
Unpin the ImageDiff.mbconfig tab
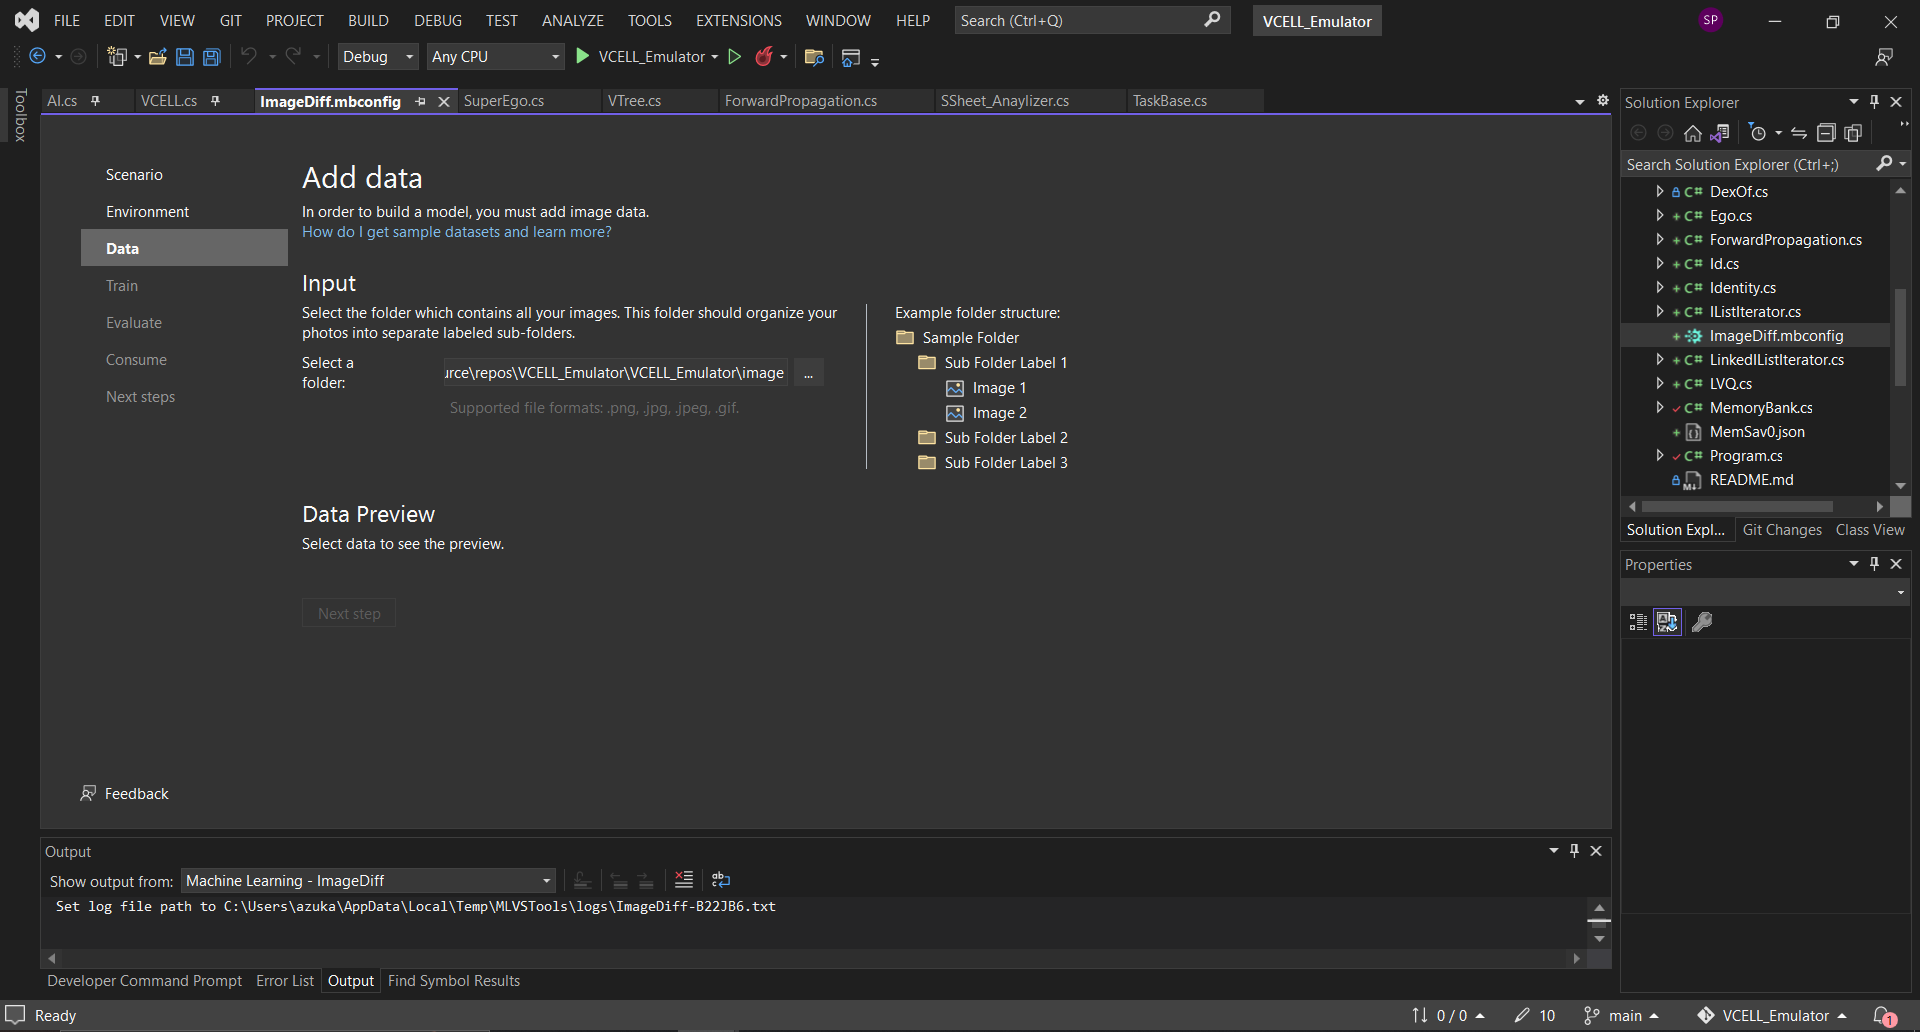[422, 101]
